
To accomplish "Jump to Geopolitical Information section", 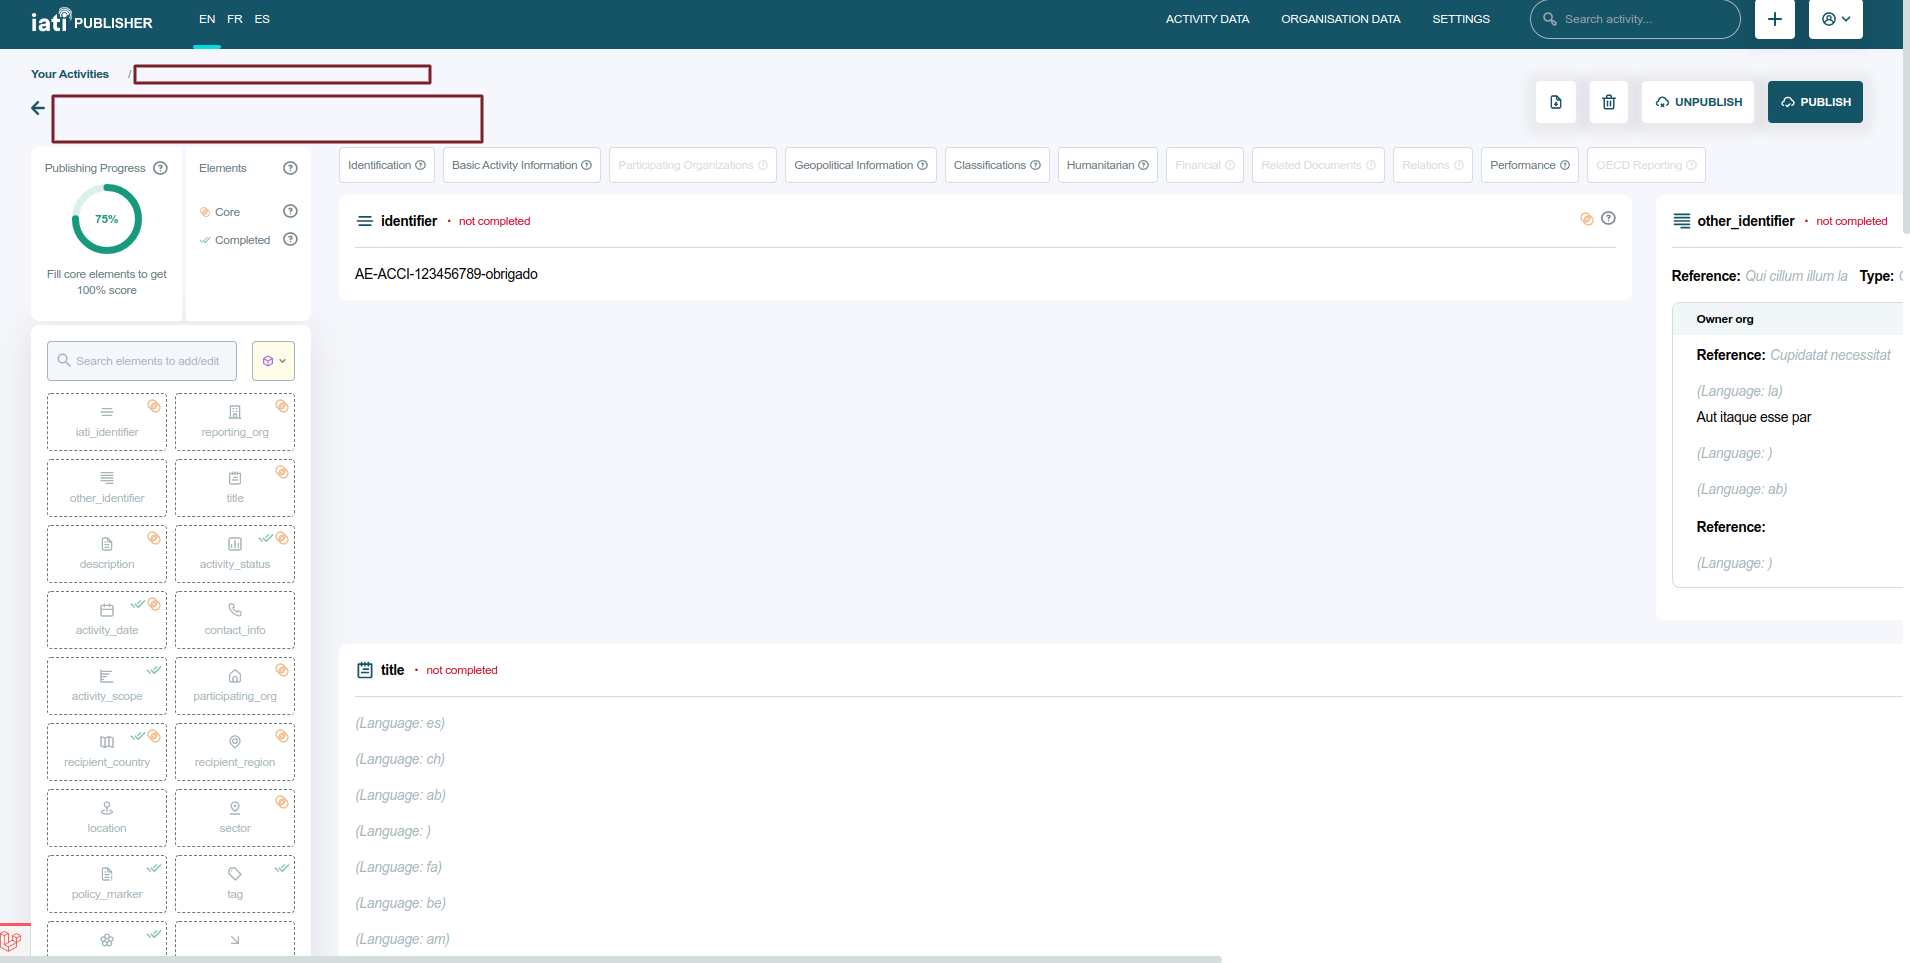I will click(x=861, y=165).
